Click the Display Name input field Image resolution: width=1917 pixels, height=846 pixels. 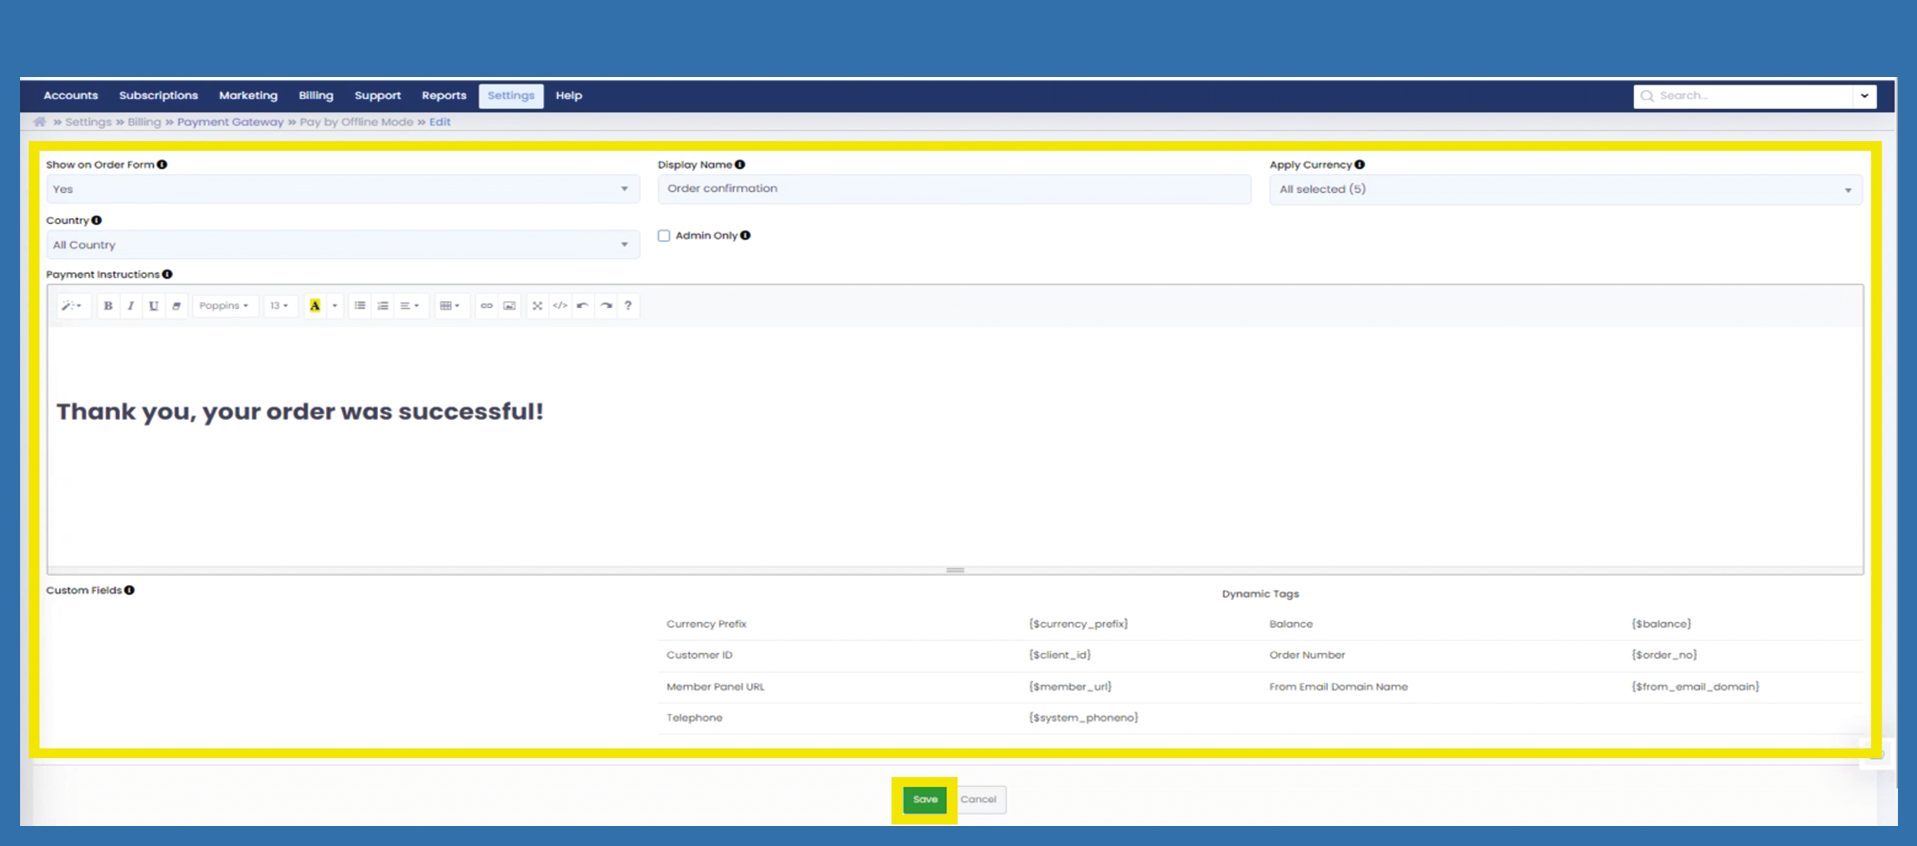pos(953,189)
